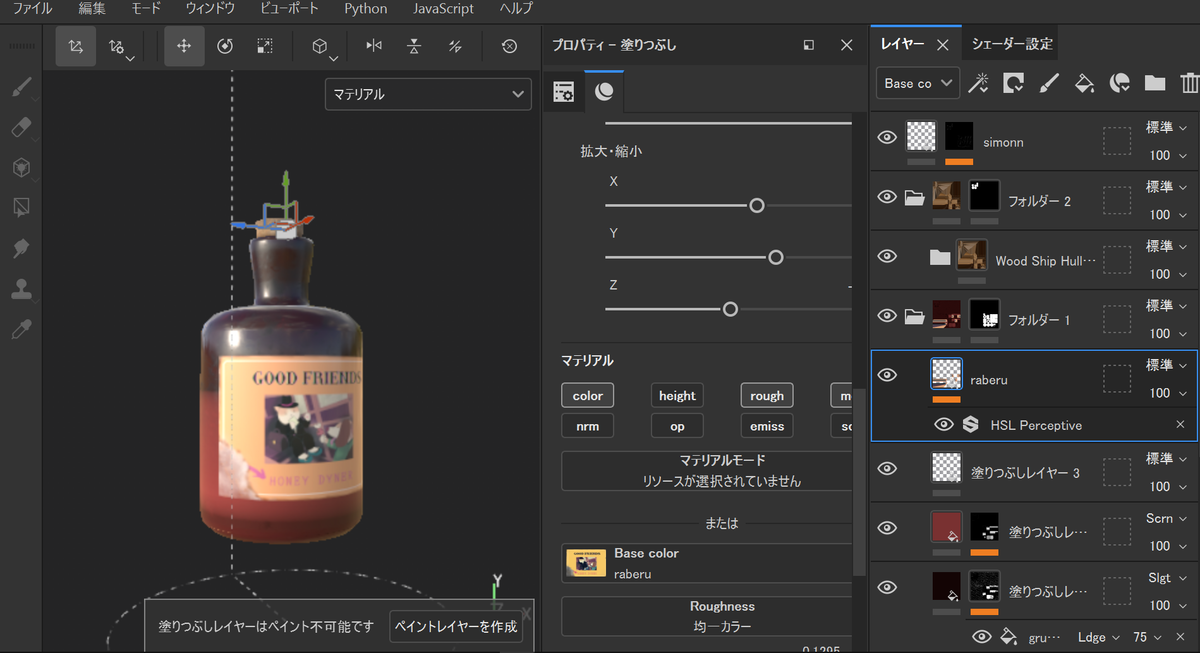Image resolution: width=1200 pixels, height=653 pixels.
Task: Delete the selected layer with trash icon
Action: 1189,83
